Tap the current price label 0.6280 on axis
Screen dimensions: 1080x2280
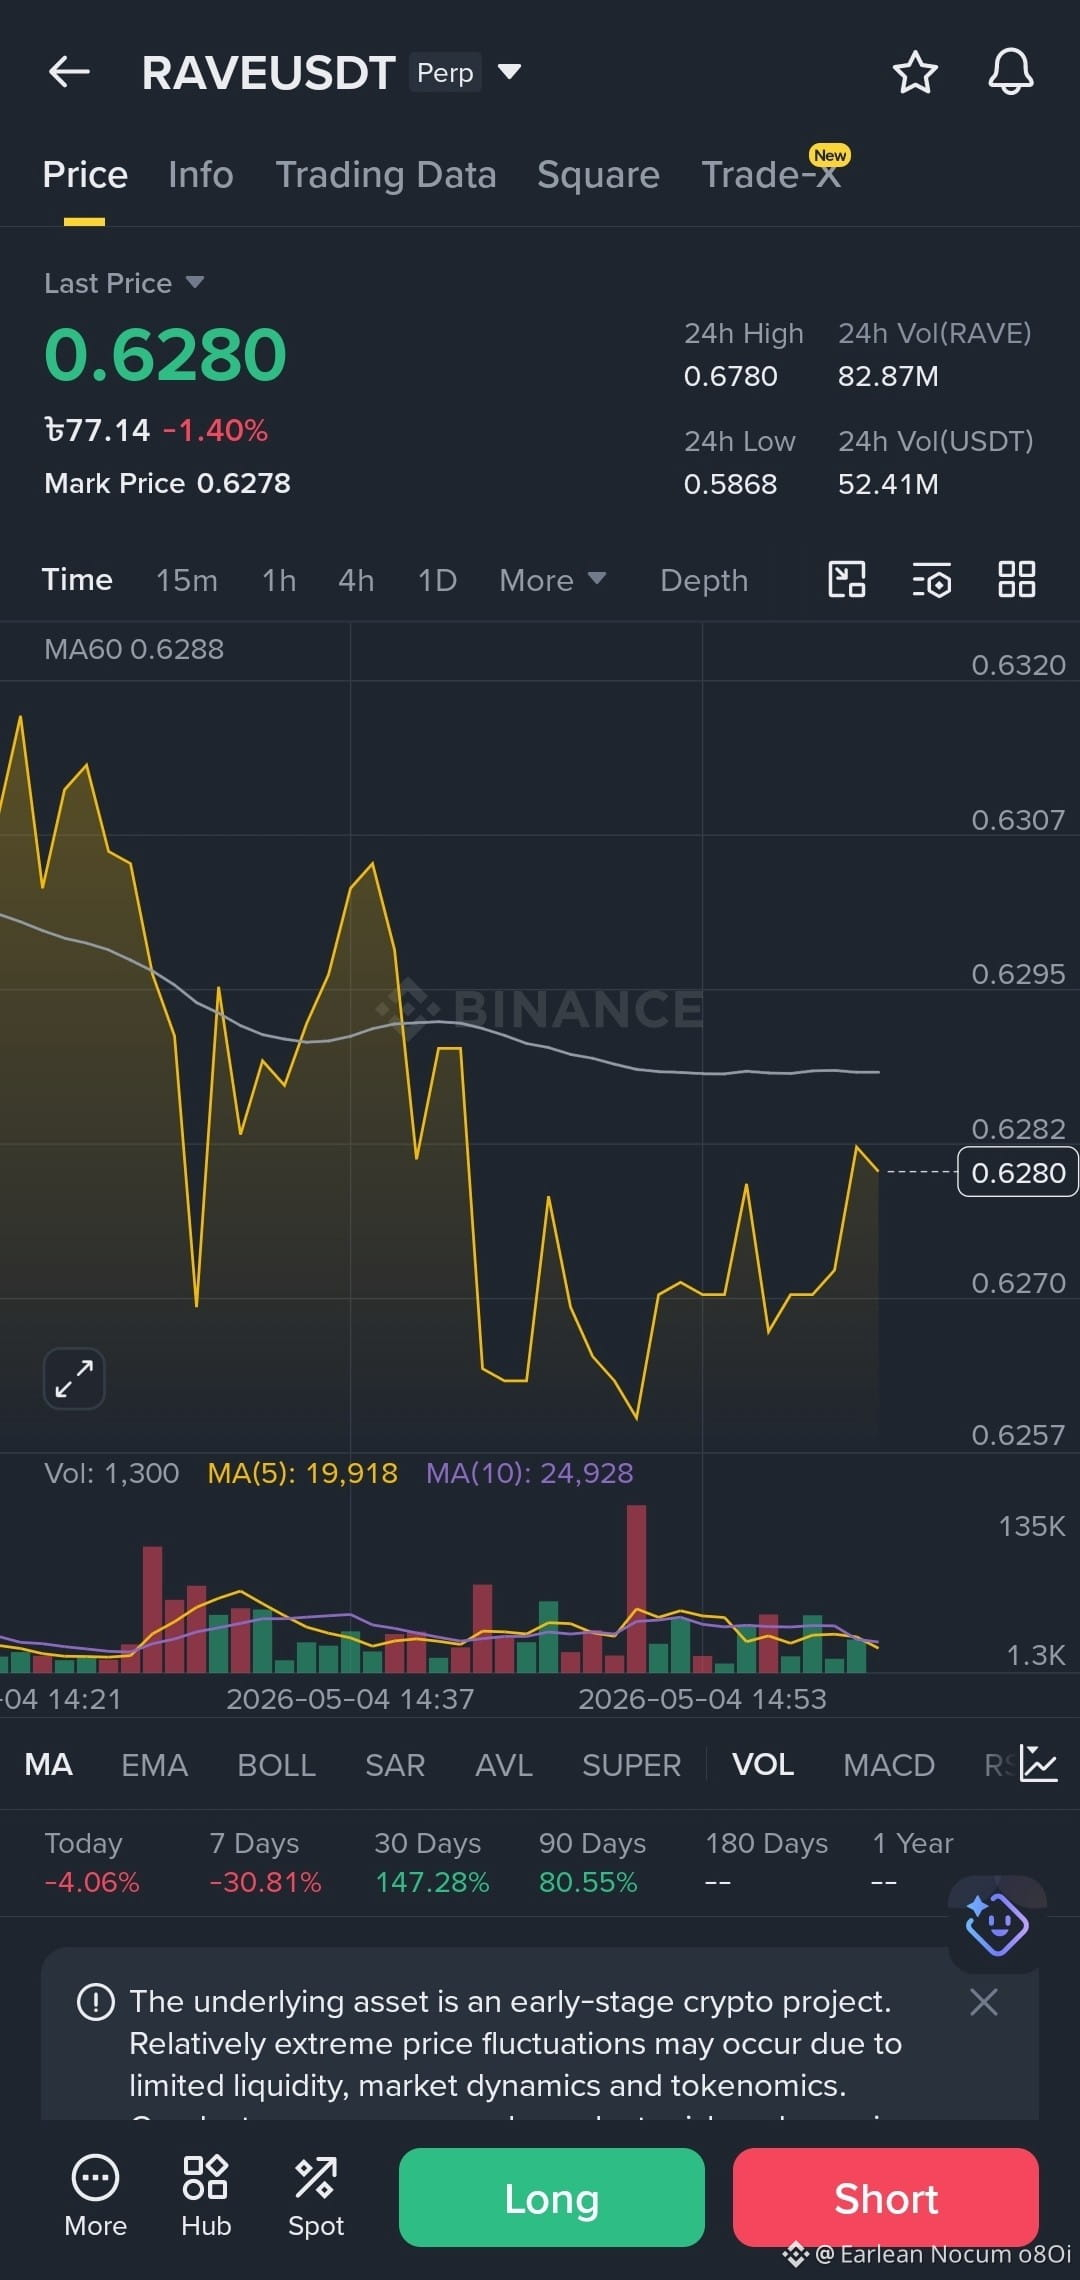[x=1018, y=1172]
